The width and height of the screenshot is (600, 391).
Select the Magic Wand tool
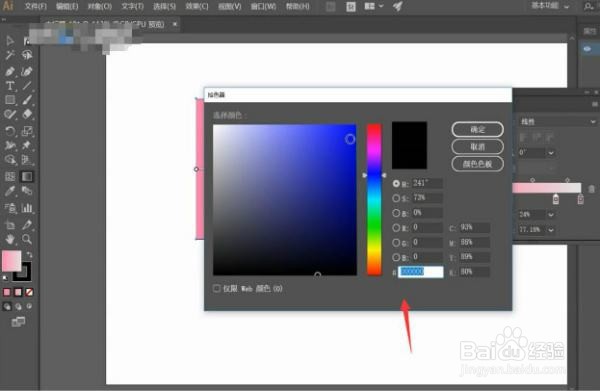point(10,55)
